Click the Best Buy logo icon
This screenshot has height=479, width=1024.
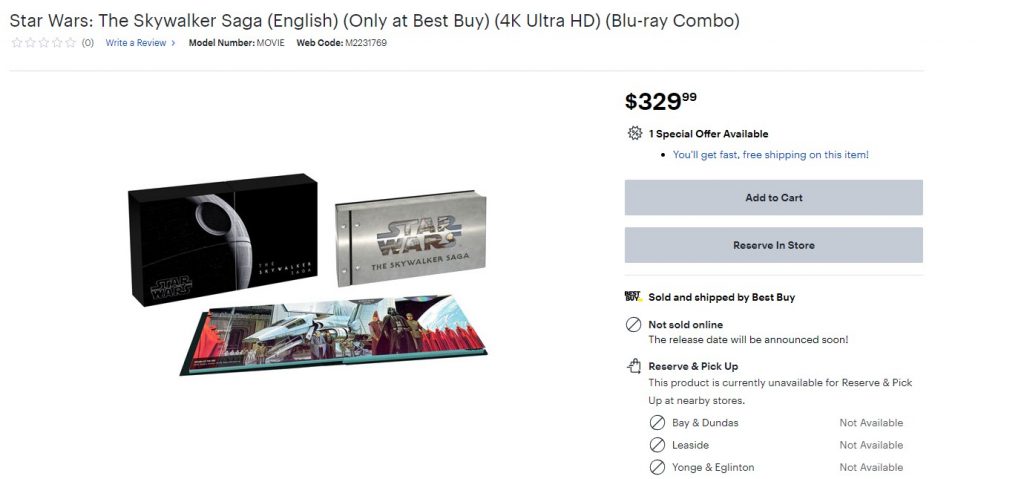point(632,297)
